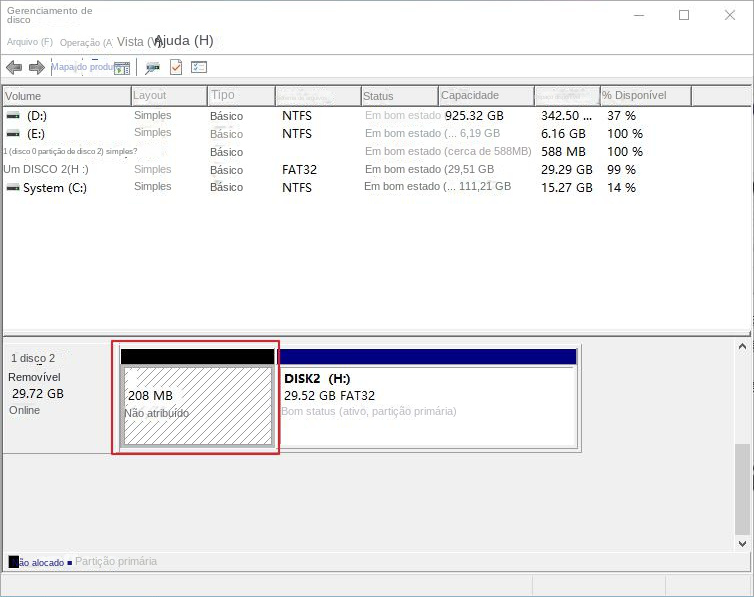
Task: Open the Ajuda (H) menu
Action: pos(184,40)
